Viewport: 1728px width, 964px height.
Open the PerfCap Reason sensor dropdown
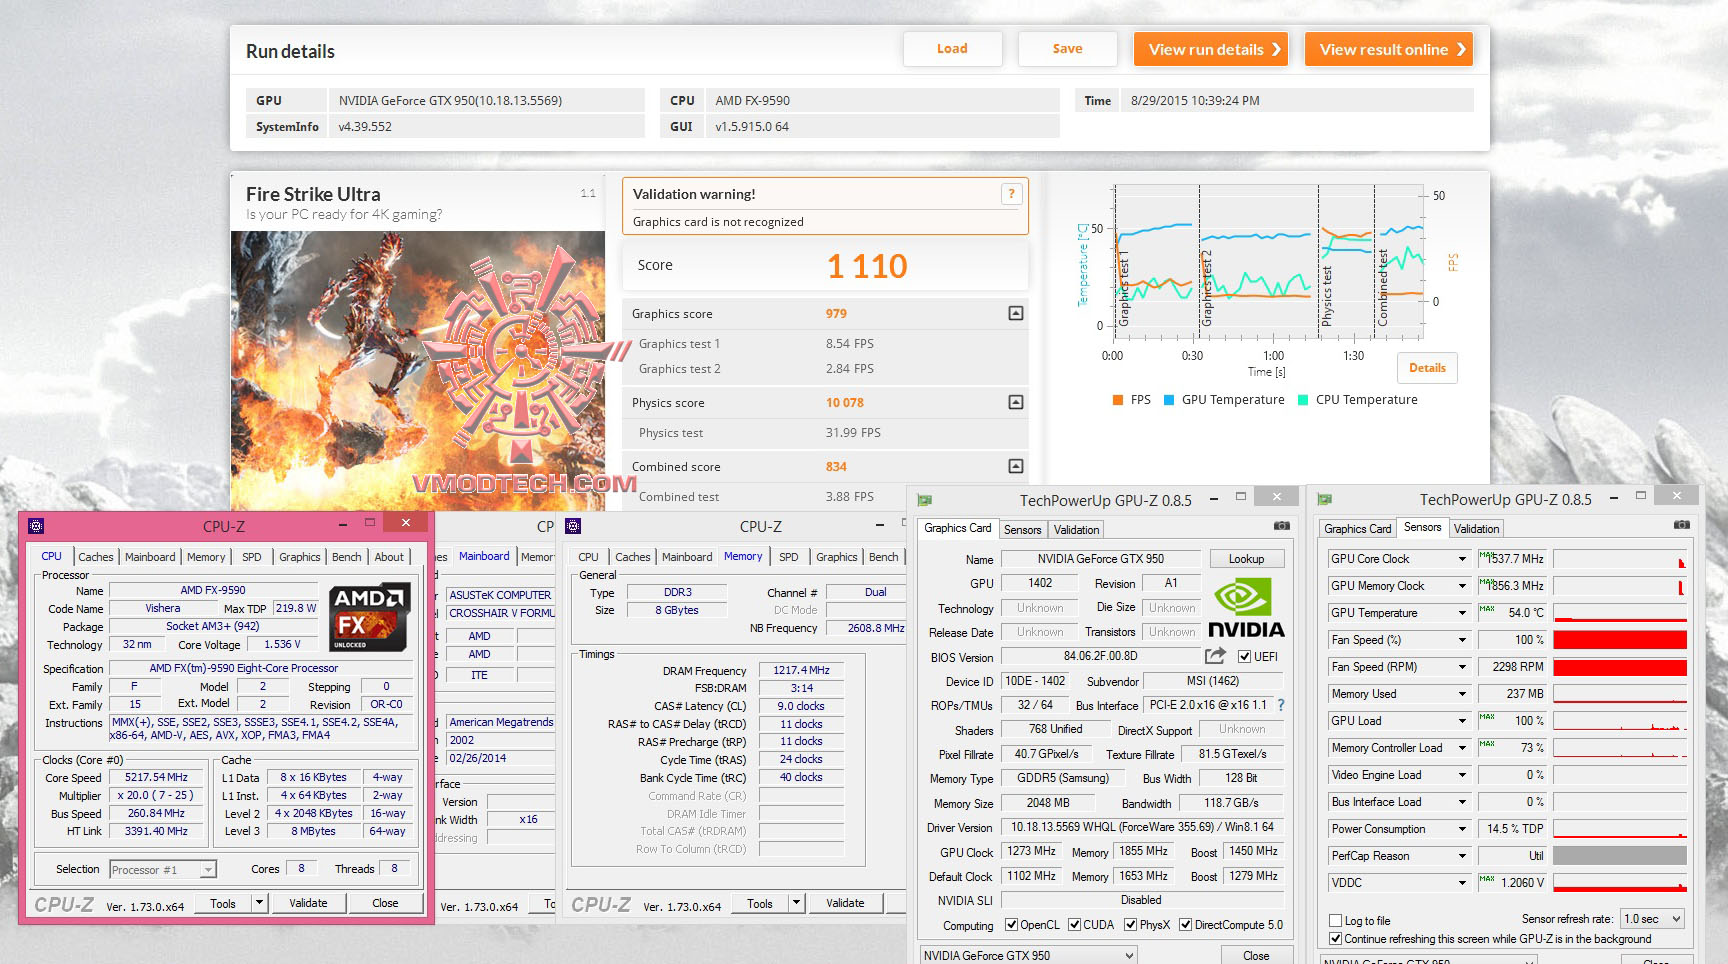pyautogui.click(x=1462, y=856)
